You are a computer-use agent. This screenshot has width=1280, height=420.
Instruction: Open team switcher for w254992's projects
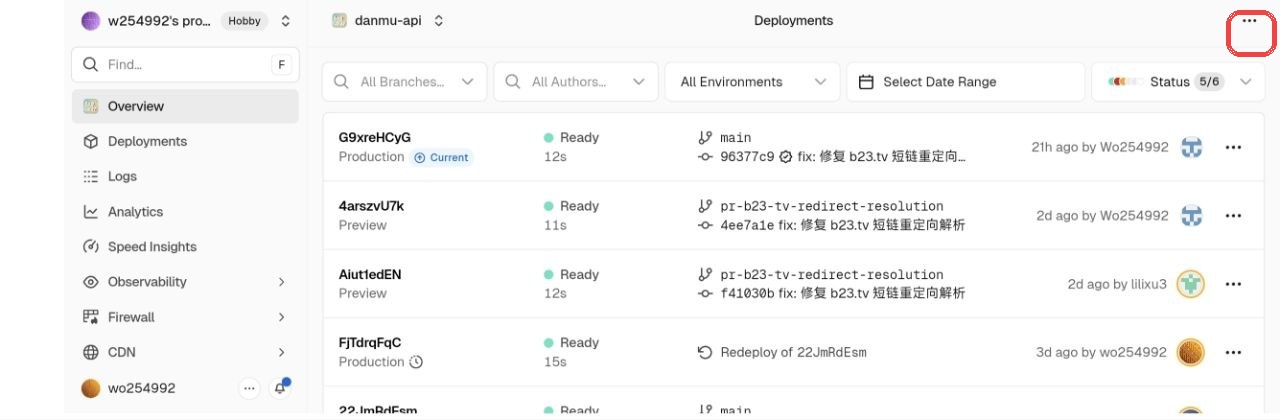point(286,21)
